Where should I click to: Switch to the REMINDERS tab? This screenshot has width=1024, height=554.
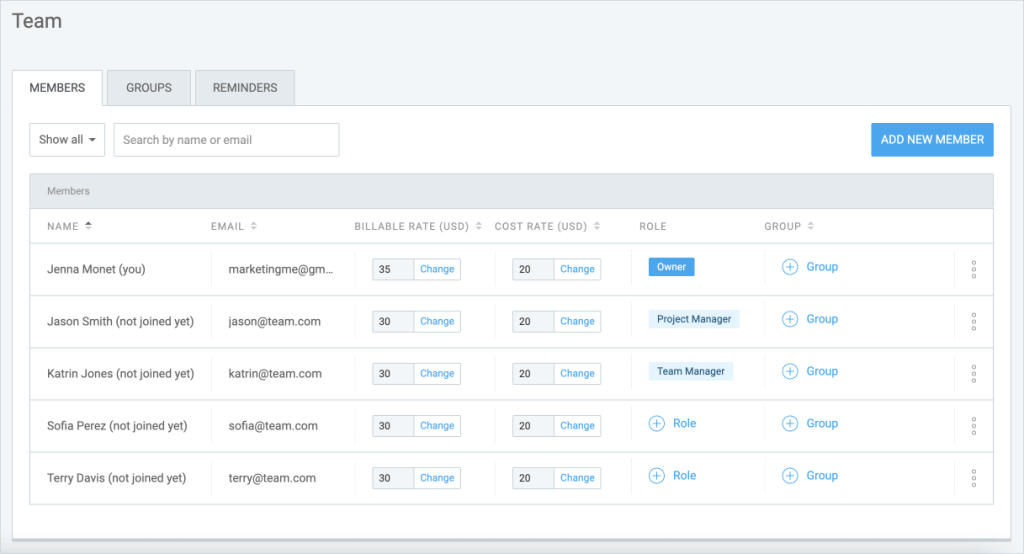245,88
